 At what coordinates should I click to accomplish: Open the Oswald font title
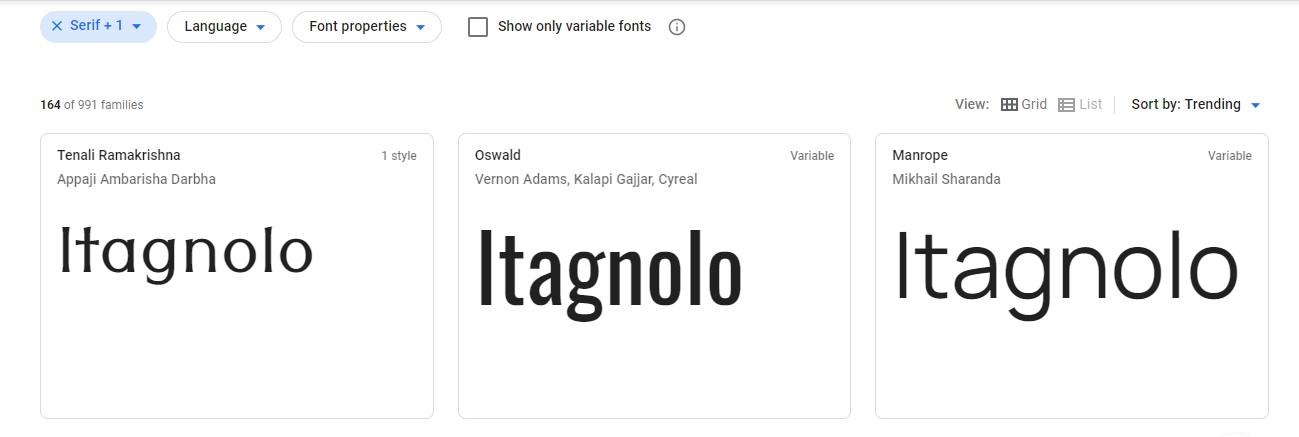coord(498,155)
